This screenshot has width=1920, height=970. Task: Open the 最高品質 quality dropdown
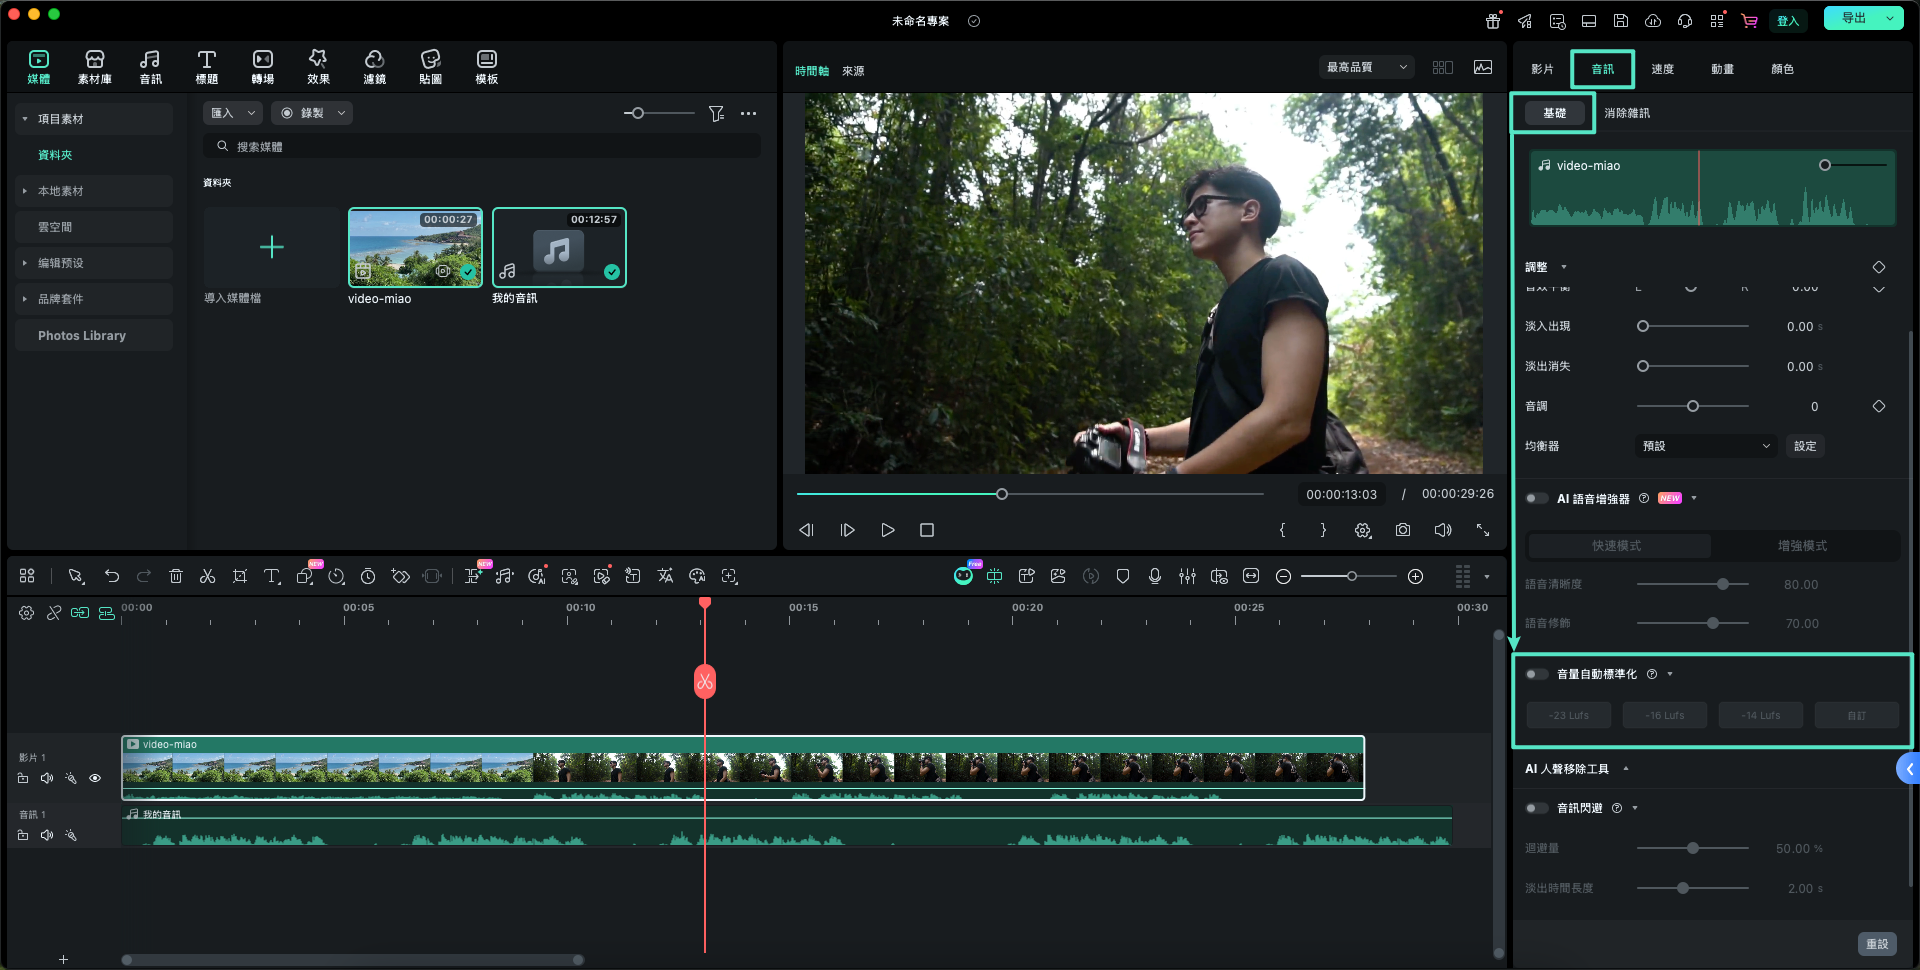[1366, 67]
